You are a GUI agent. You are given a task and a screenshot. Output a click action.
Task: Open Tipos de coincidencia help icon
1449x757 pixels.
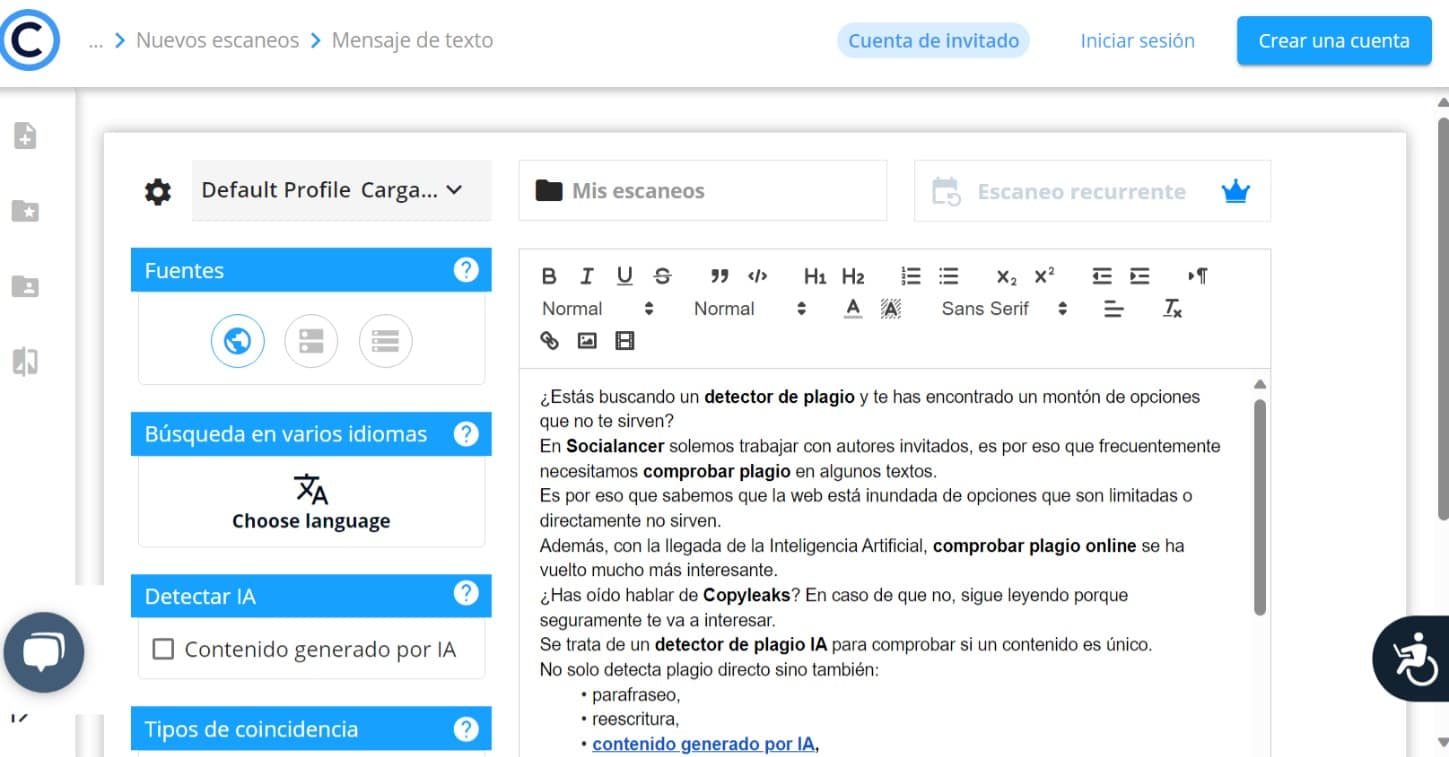pyautogui.click(x=466, y=729)
